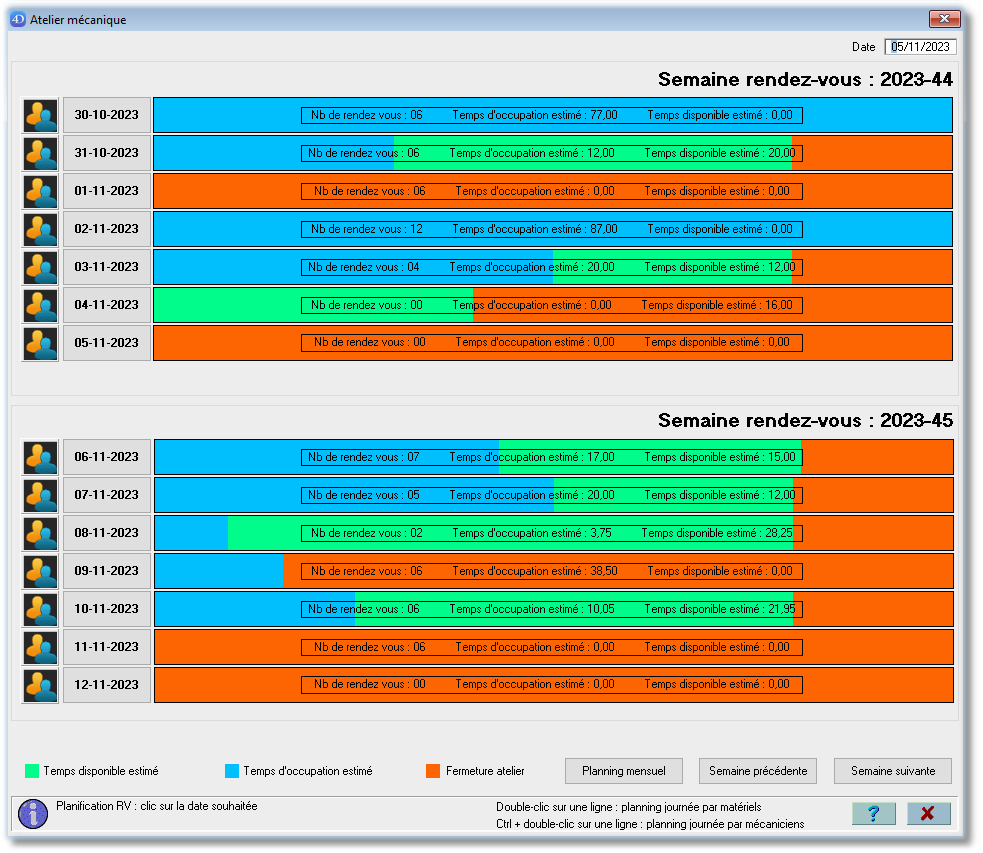
Task: Click the mechanic icon for 01-11-2023
Action: (x=41, y=191)
